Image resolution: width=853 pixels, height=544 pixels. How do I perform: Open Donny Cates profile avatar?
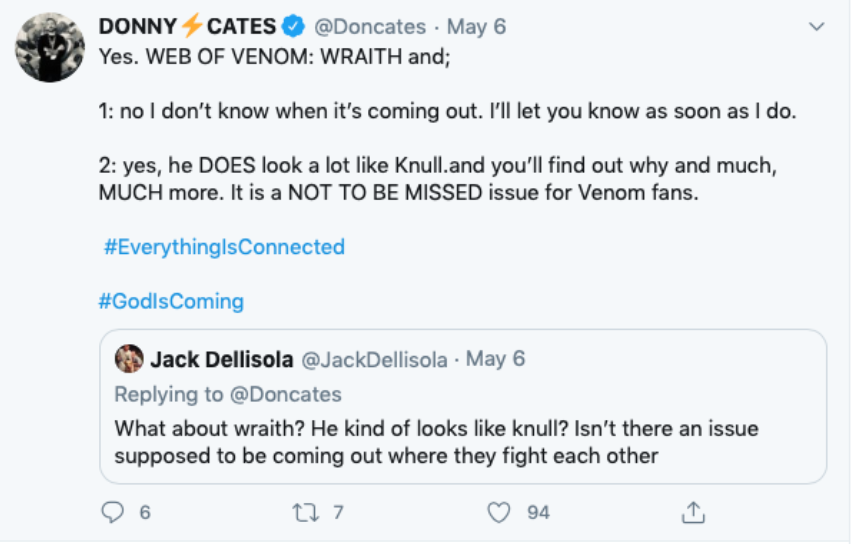[x=49, y=47]
